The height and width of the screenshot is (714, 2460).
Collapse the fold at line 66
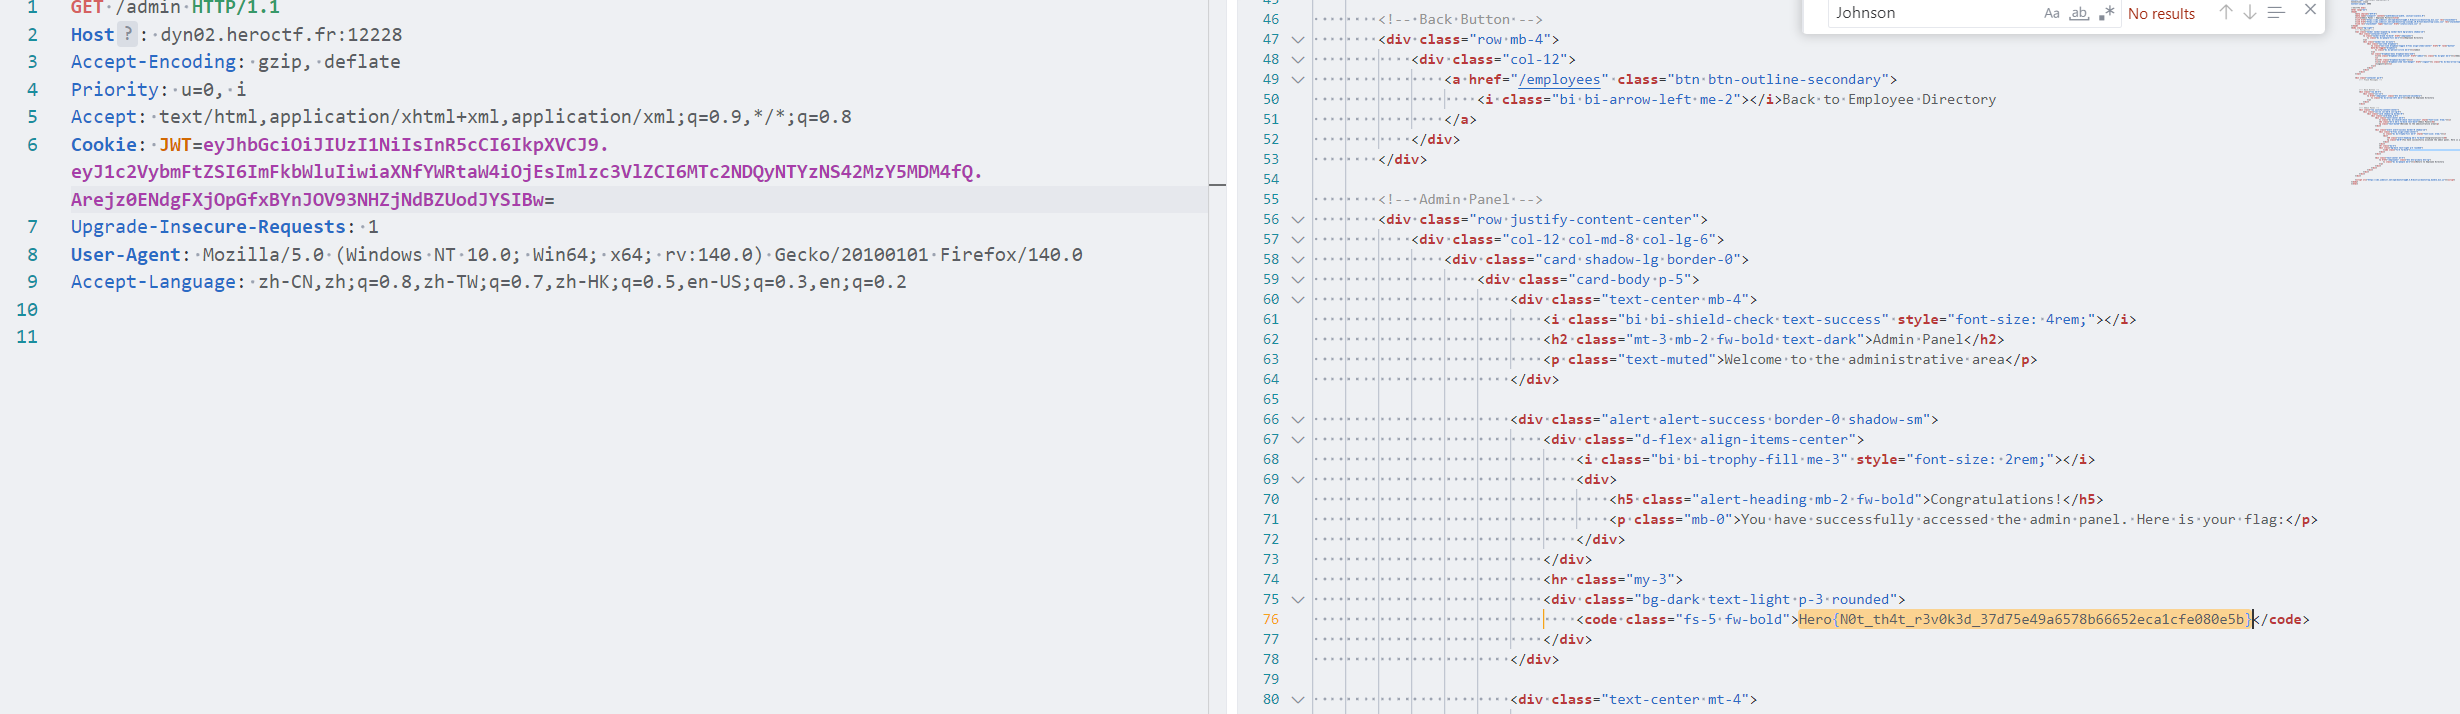click(1298, 420)
